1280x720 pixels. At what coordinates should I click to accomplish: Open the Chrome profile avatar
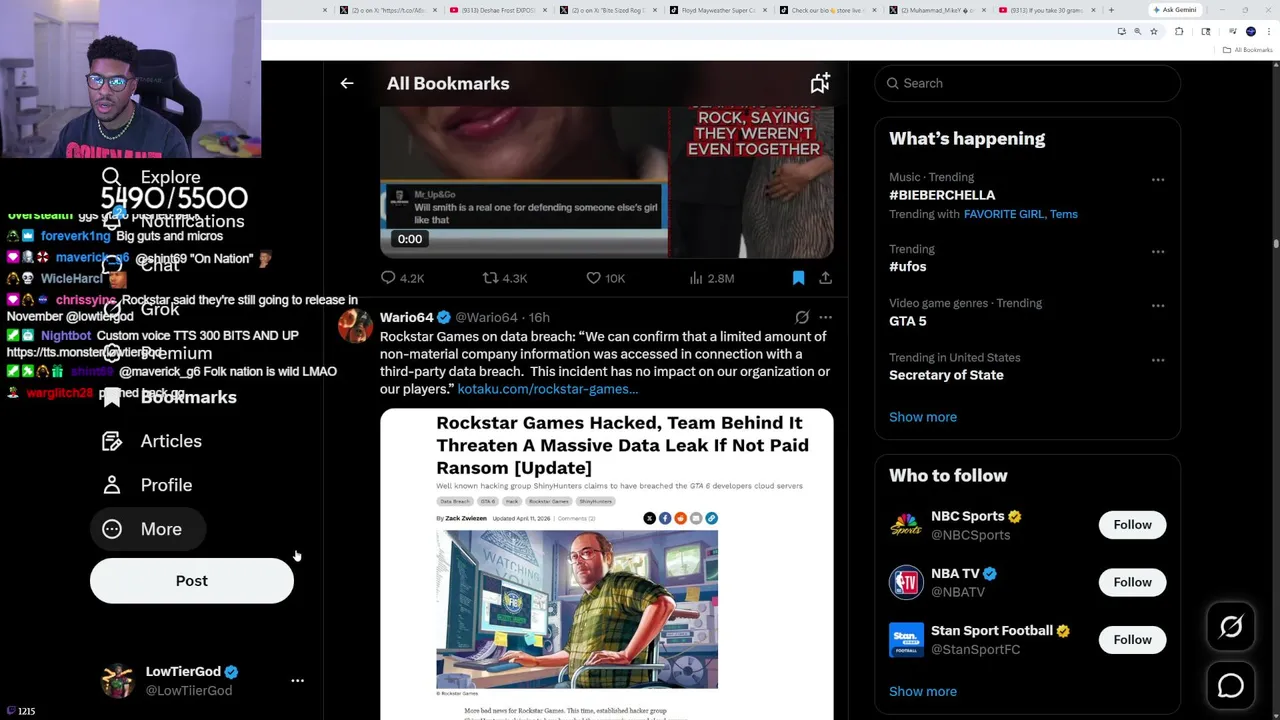click(x=1251, y=32)
